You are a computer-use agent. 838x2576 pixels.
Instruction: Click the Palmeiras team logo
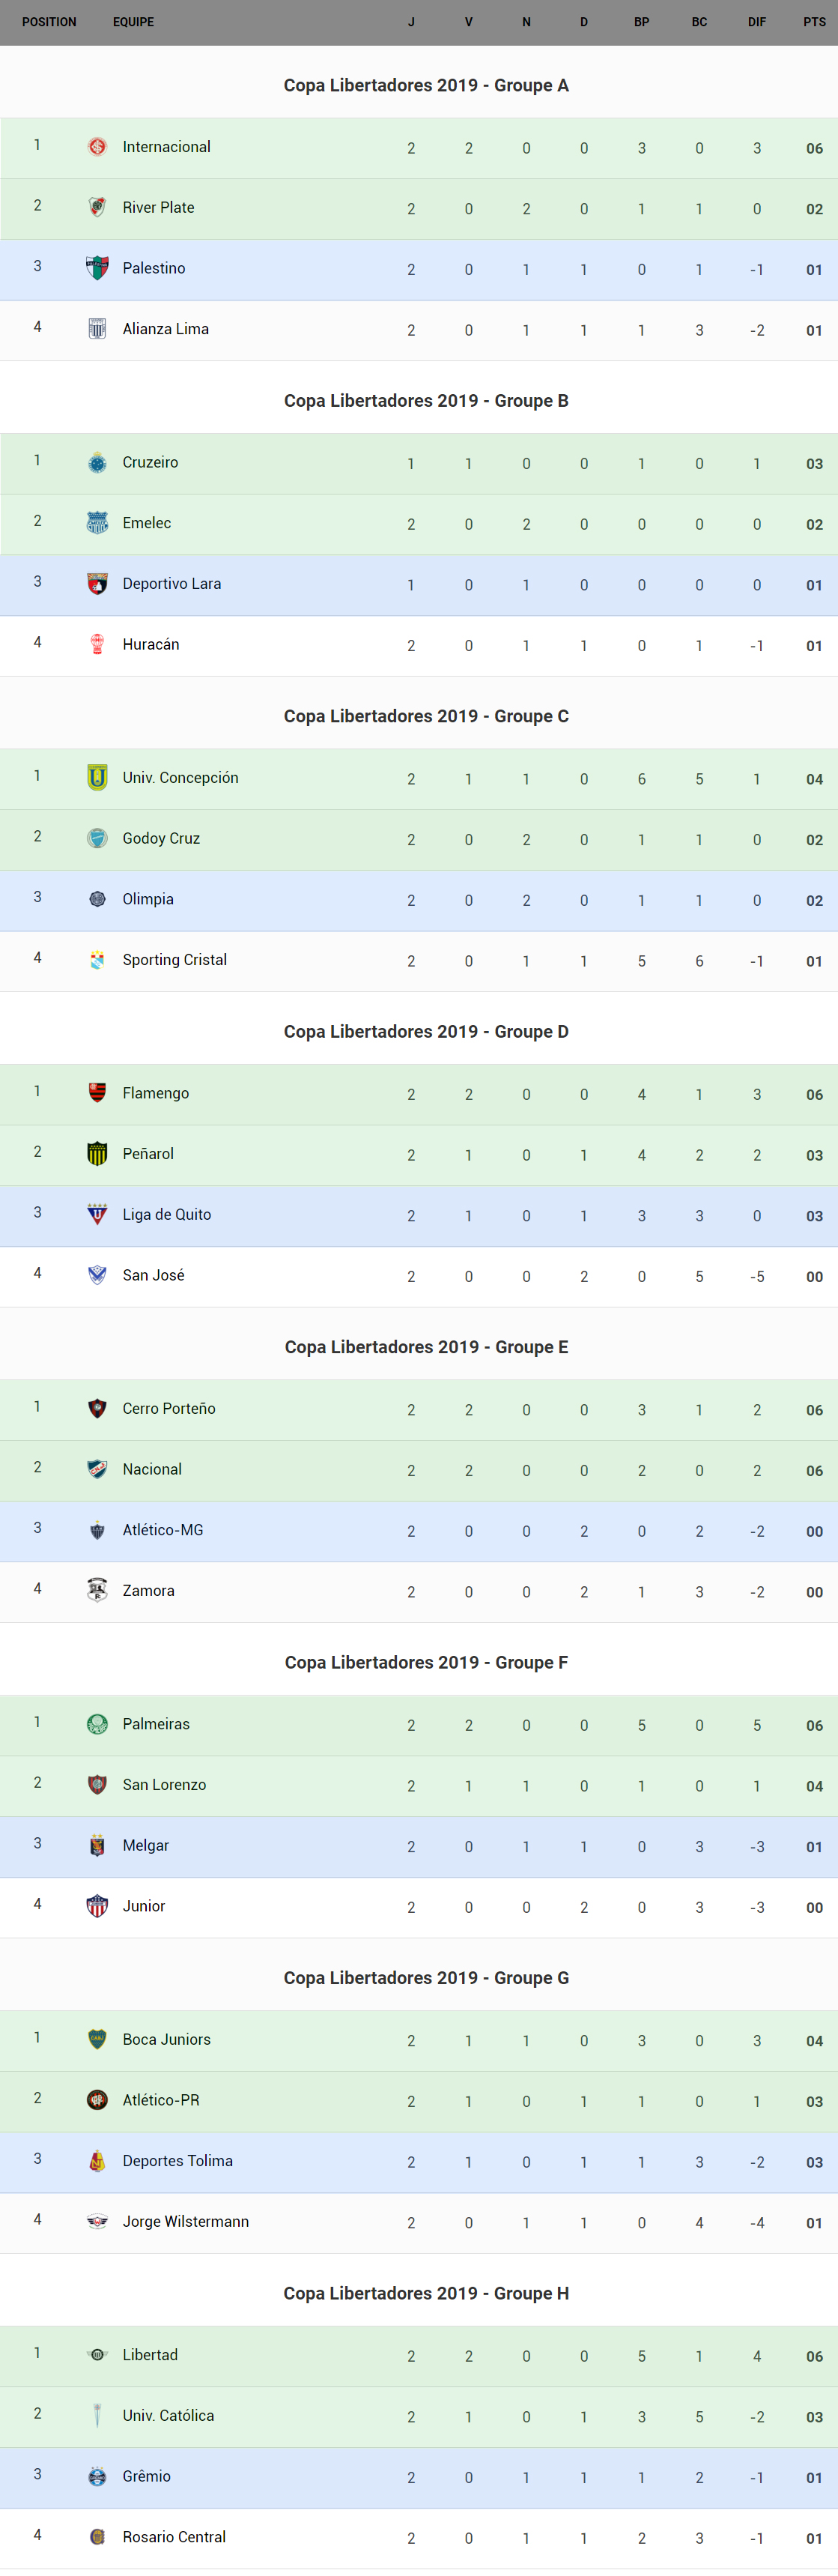pos(97,1723)
